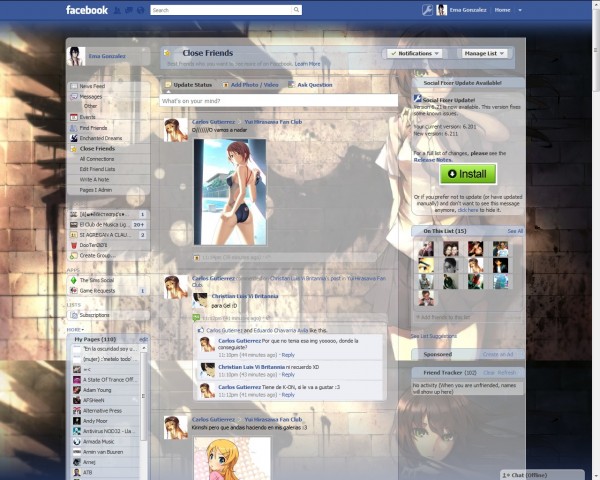600x480 pixels.
Task: Open Other messages folder
Action: [x=90, y=106]
